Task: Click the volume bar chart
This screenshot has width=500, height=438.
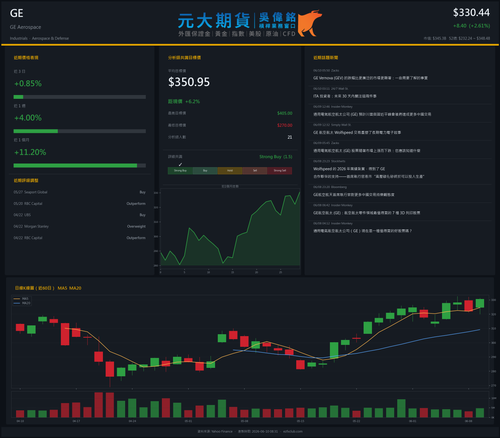Action: point(251,405)
